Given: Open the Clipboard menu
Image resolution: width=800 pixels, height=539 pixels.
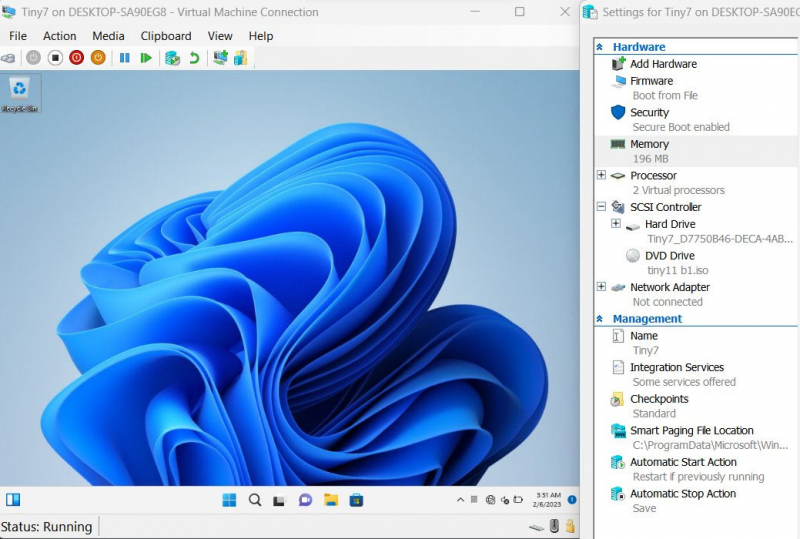Looking at the screenshot, I should coord(165,36).
